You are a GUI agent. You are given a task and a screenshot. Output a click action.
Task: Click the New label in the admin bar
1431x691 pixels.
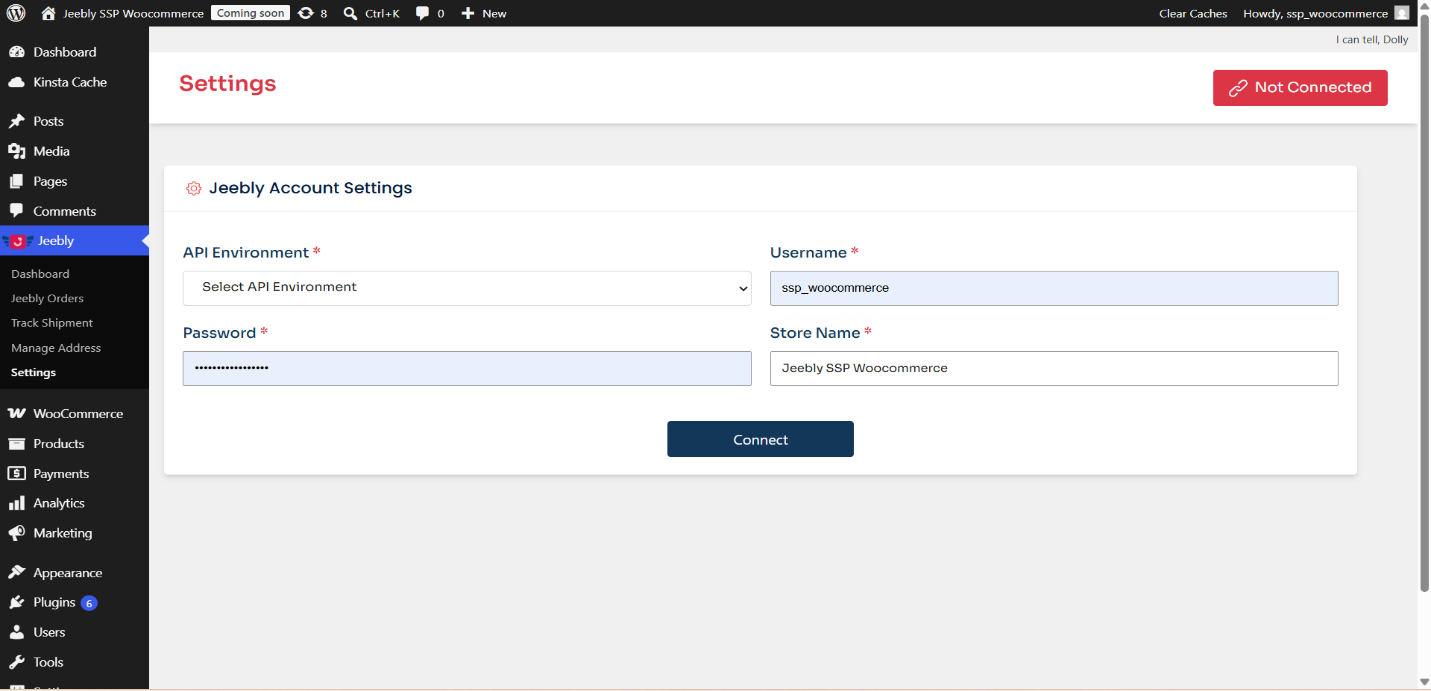point(494,13)
